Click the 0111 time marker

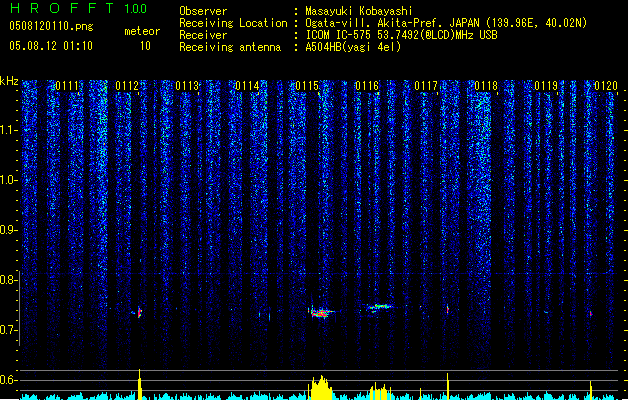[x=67, y=86]
